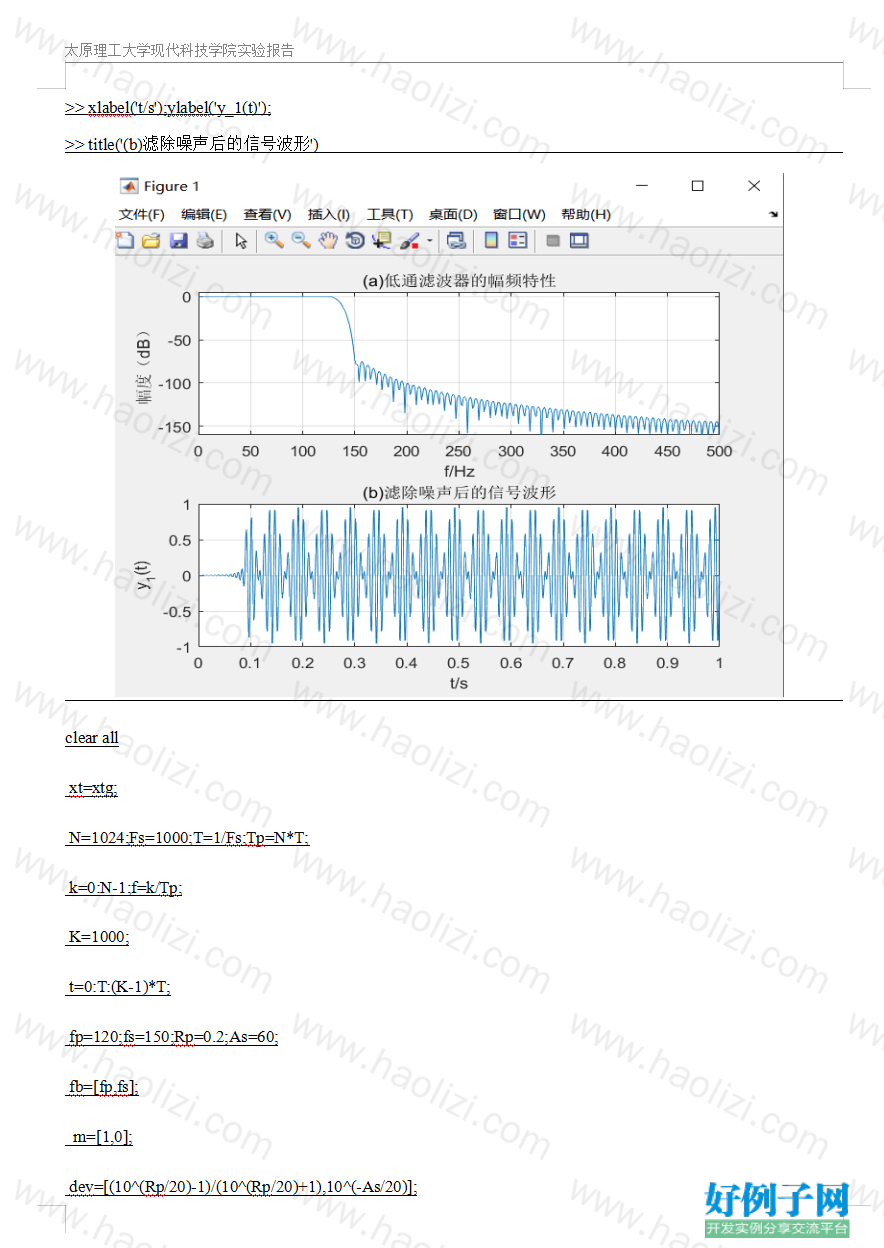This screenshot has height=1248, width=884.
Task: Click the t/s axis label under lower plot
Action: click(459, 683)
